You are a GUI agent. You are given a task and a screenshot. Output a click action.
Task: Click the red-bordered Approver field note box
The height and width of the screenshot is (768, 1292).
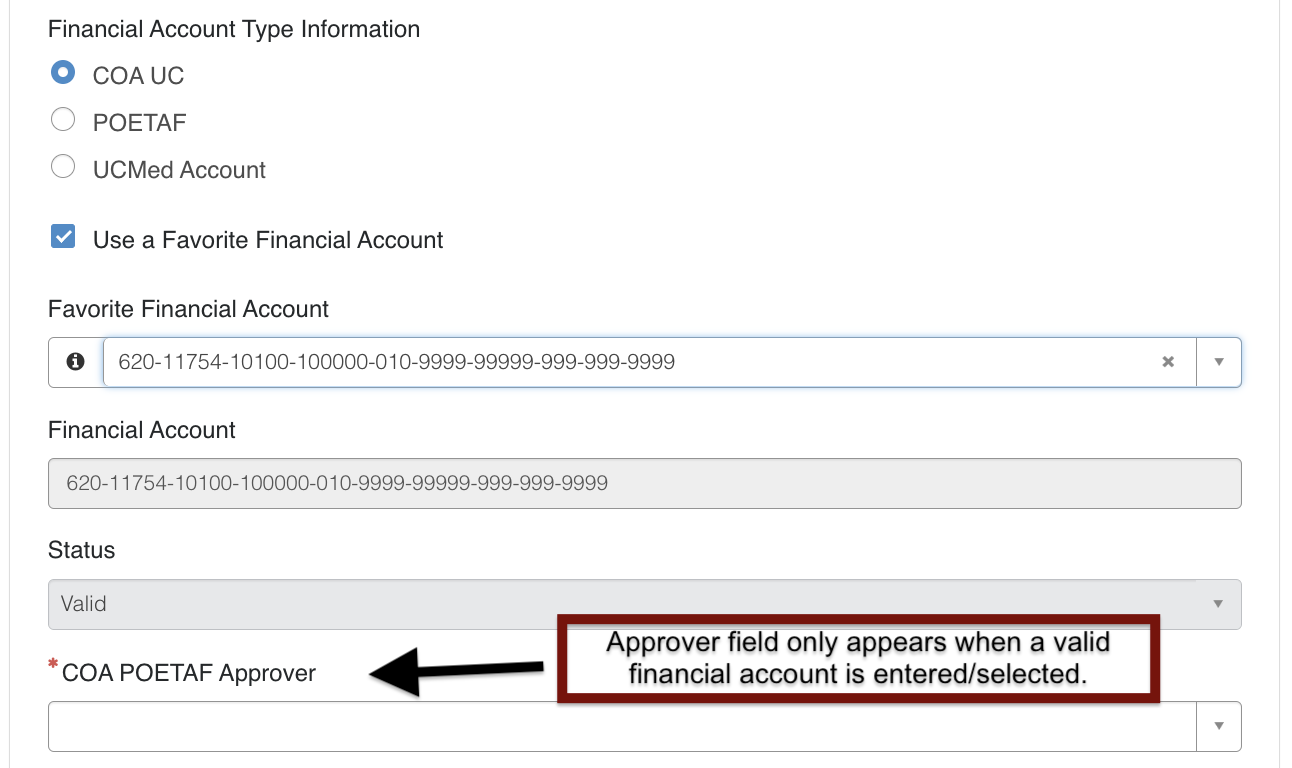tap(858, 658)
